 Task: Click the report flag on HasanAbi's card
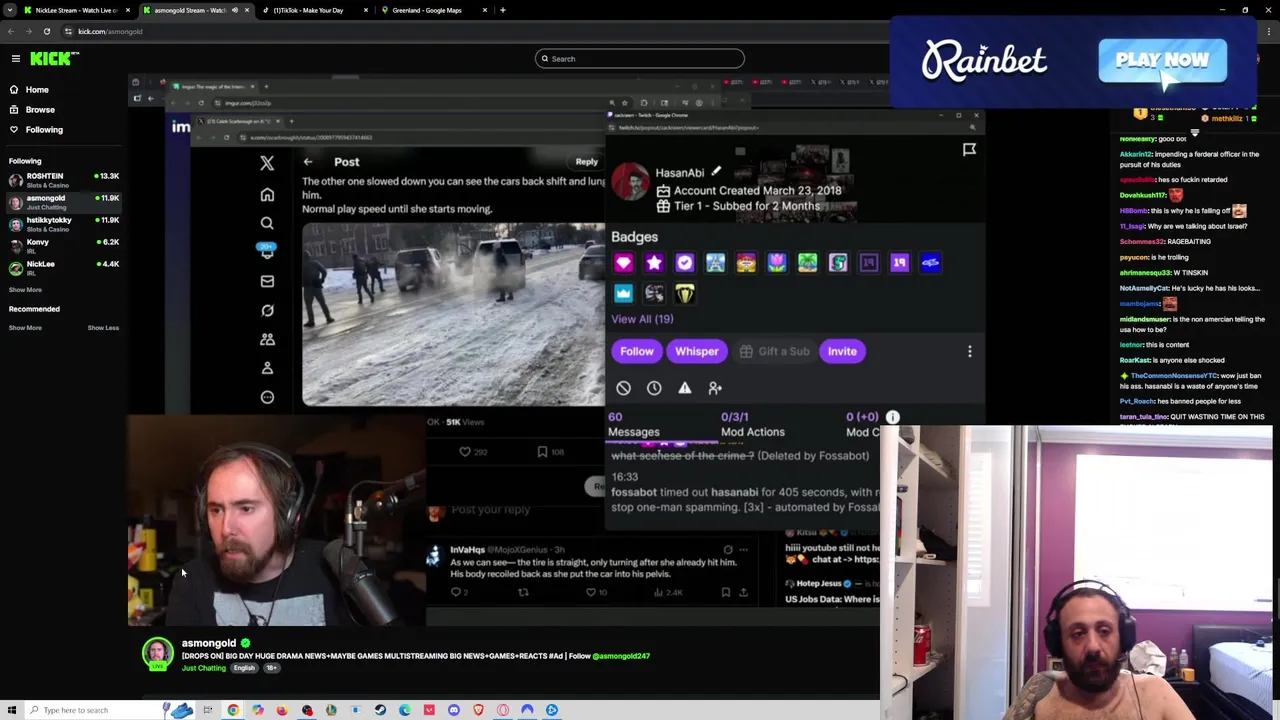pos(969,150)
